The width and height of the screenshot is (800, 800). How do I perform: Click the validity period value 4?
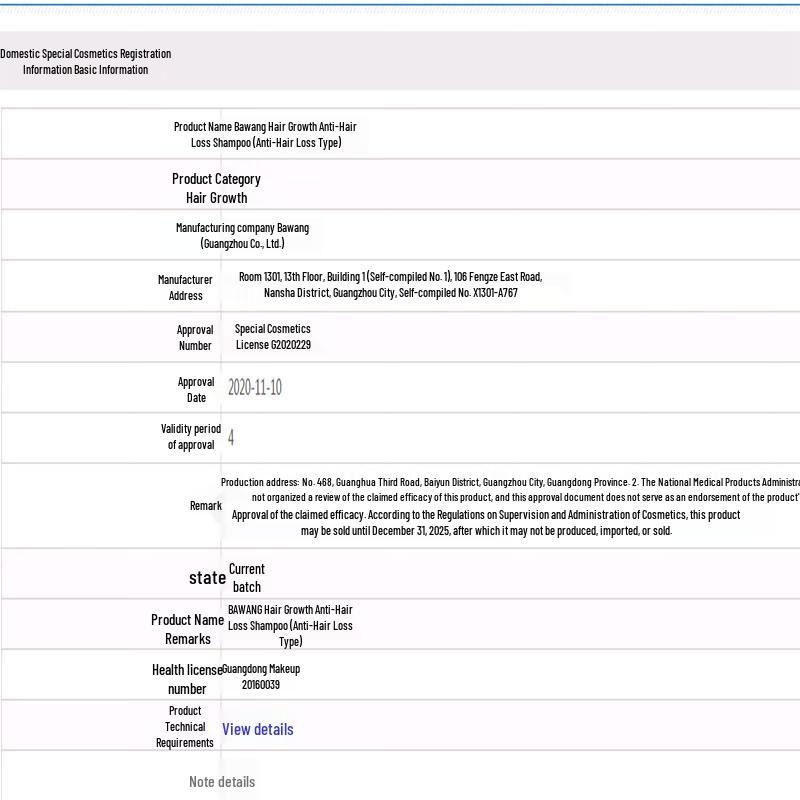point(231,437)
